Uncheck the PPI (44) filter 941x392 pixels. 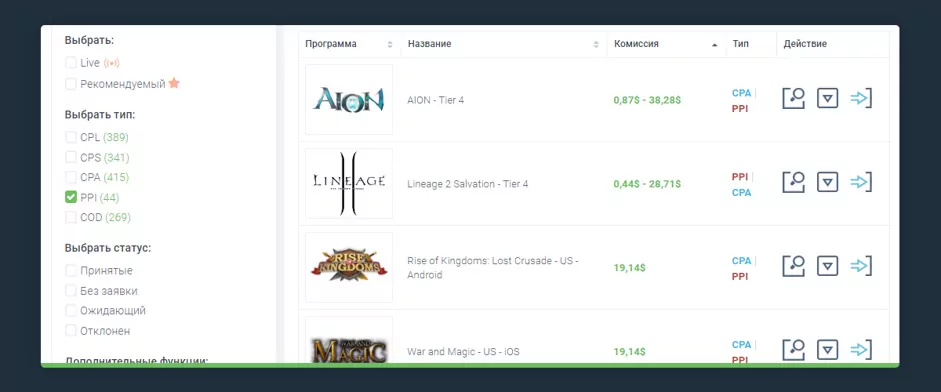click(x=71, y=197)
